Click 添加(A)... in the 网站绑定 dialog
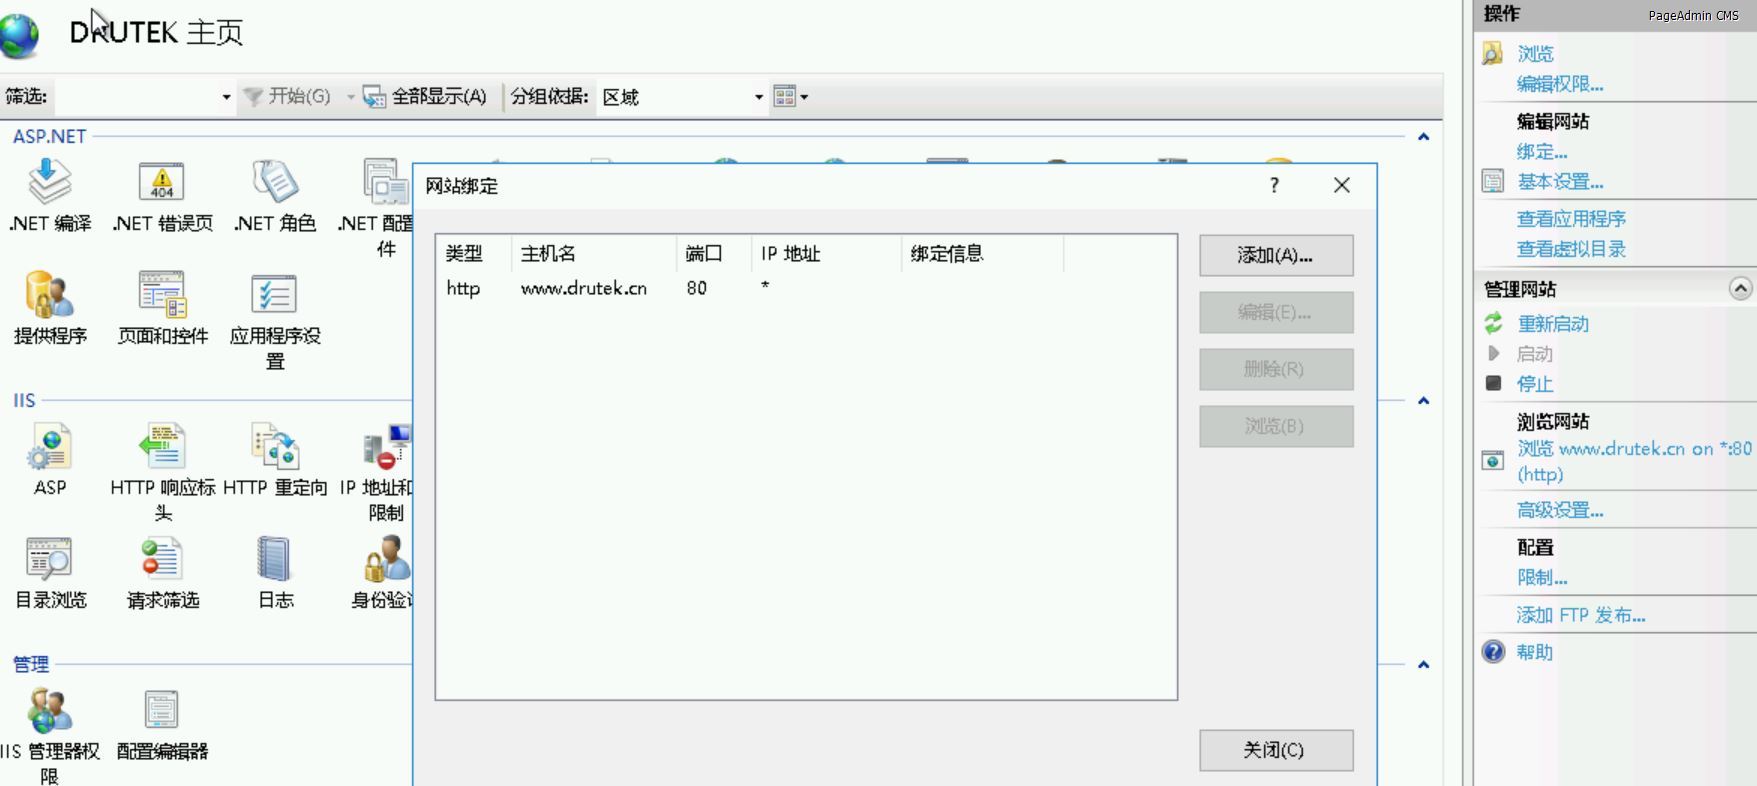The image size is (1757, 786). pyautogui.click(x=1276, y=255)
